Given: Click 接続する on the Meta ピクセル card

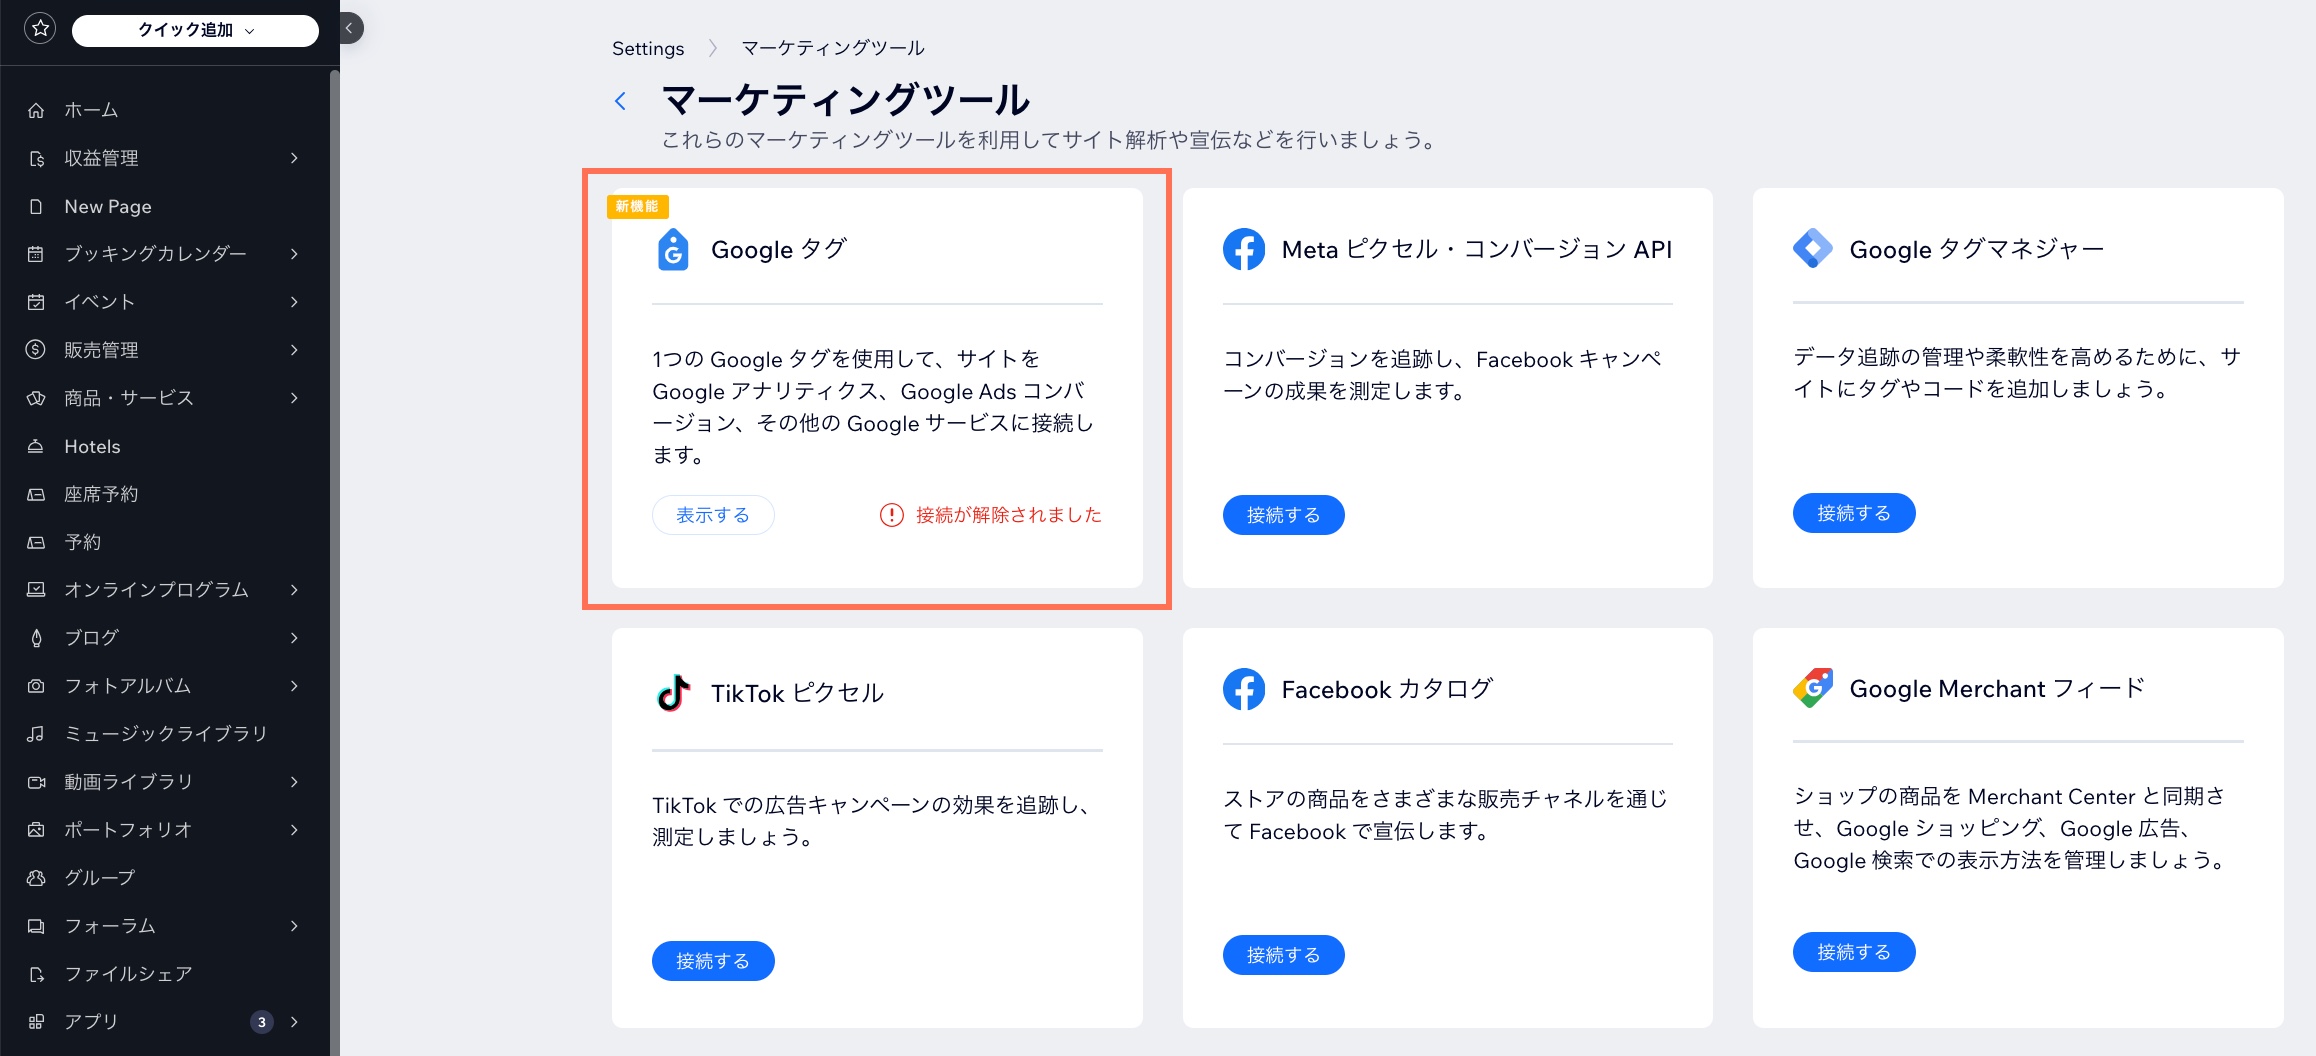Looking at the screenshot, I should (1283, 514).
